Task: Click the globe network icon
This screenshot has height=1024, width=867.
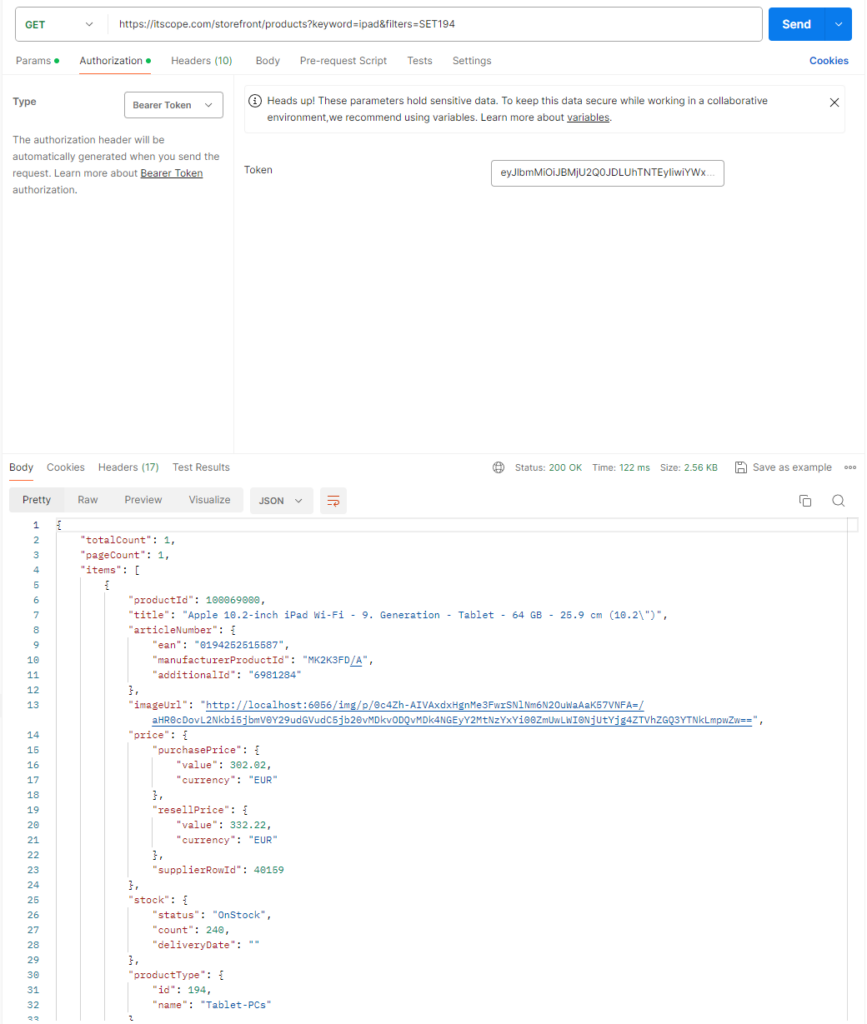Action: click(499, 468)
